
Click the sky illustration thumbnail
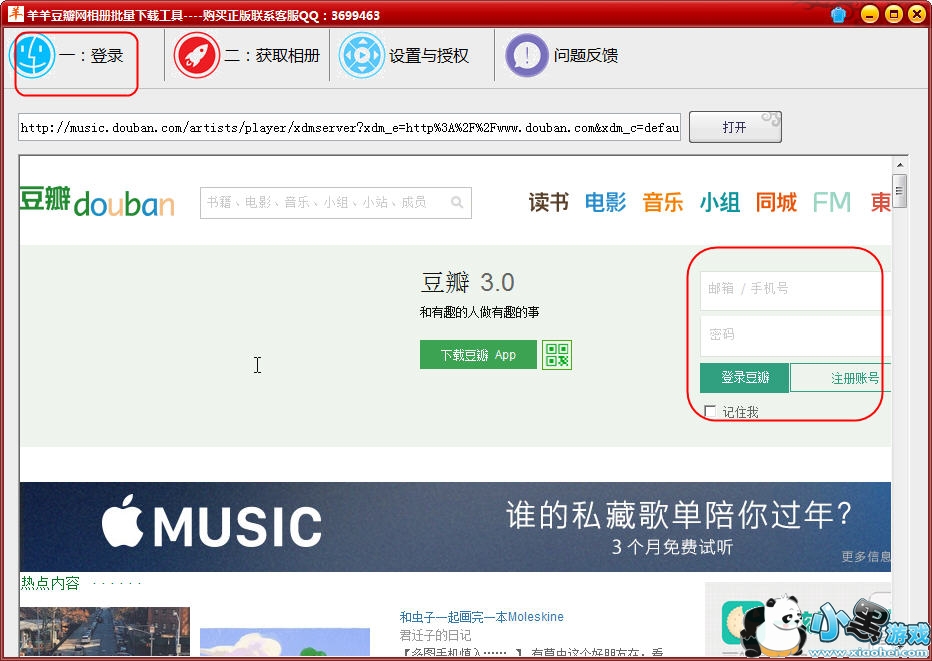[x=285, y=642]
